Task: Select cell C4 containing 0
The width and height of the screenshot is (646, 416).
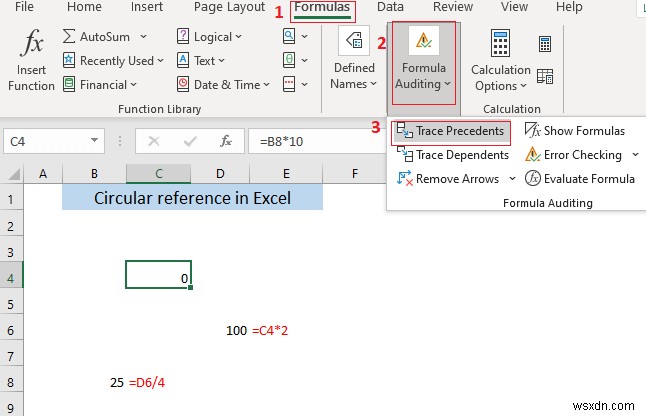Action: (x=159, y=274)
